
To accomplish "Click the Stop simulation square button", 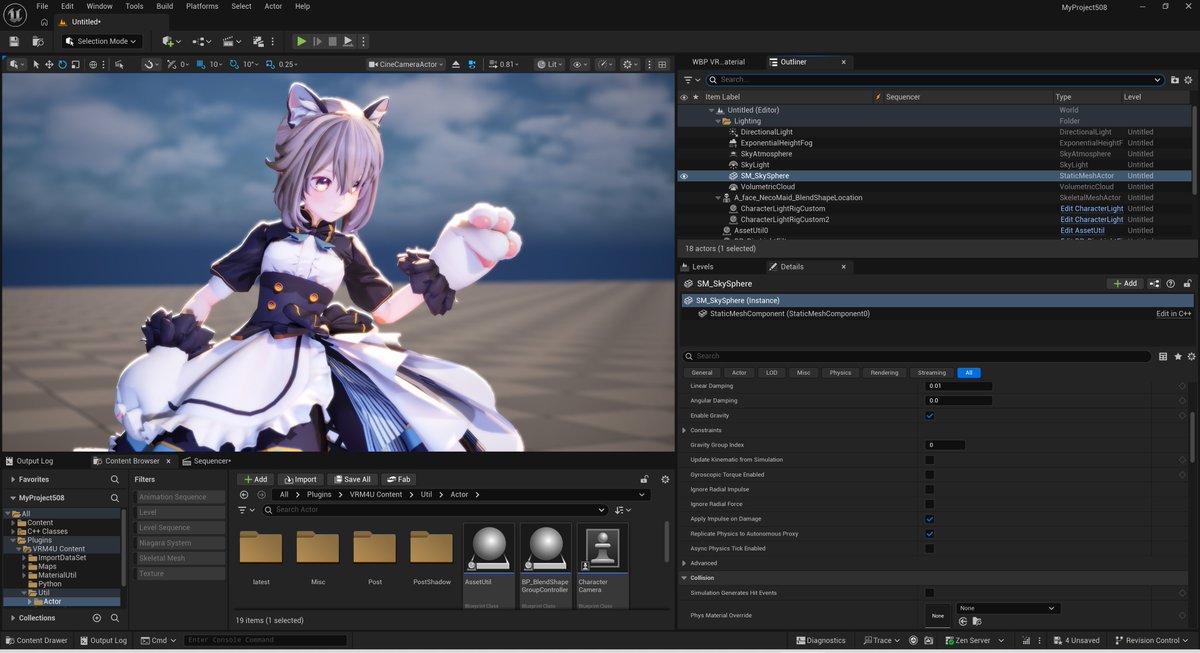I will [333, 41].
